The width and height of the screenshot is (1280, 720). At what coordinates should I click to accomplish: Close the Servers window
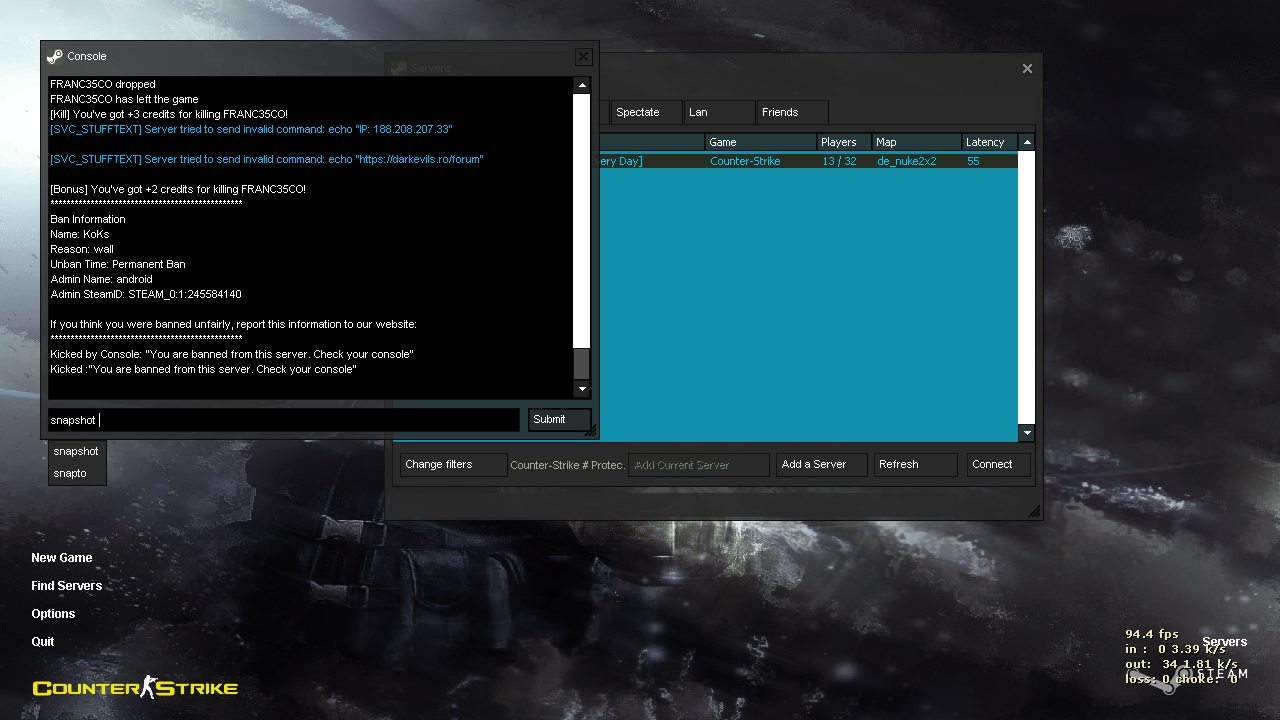[1027, 69]
